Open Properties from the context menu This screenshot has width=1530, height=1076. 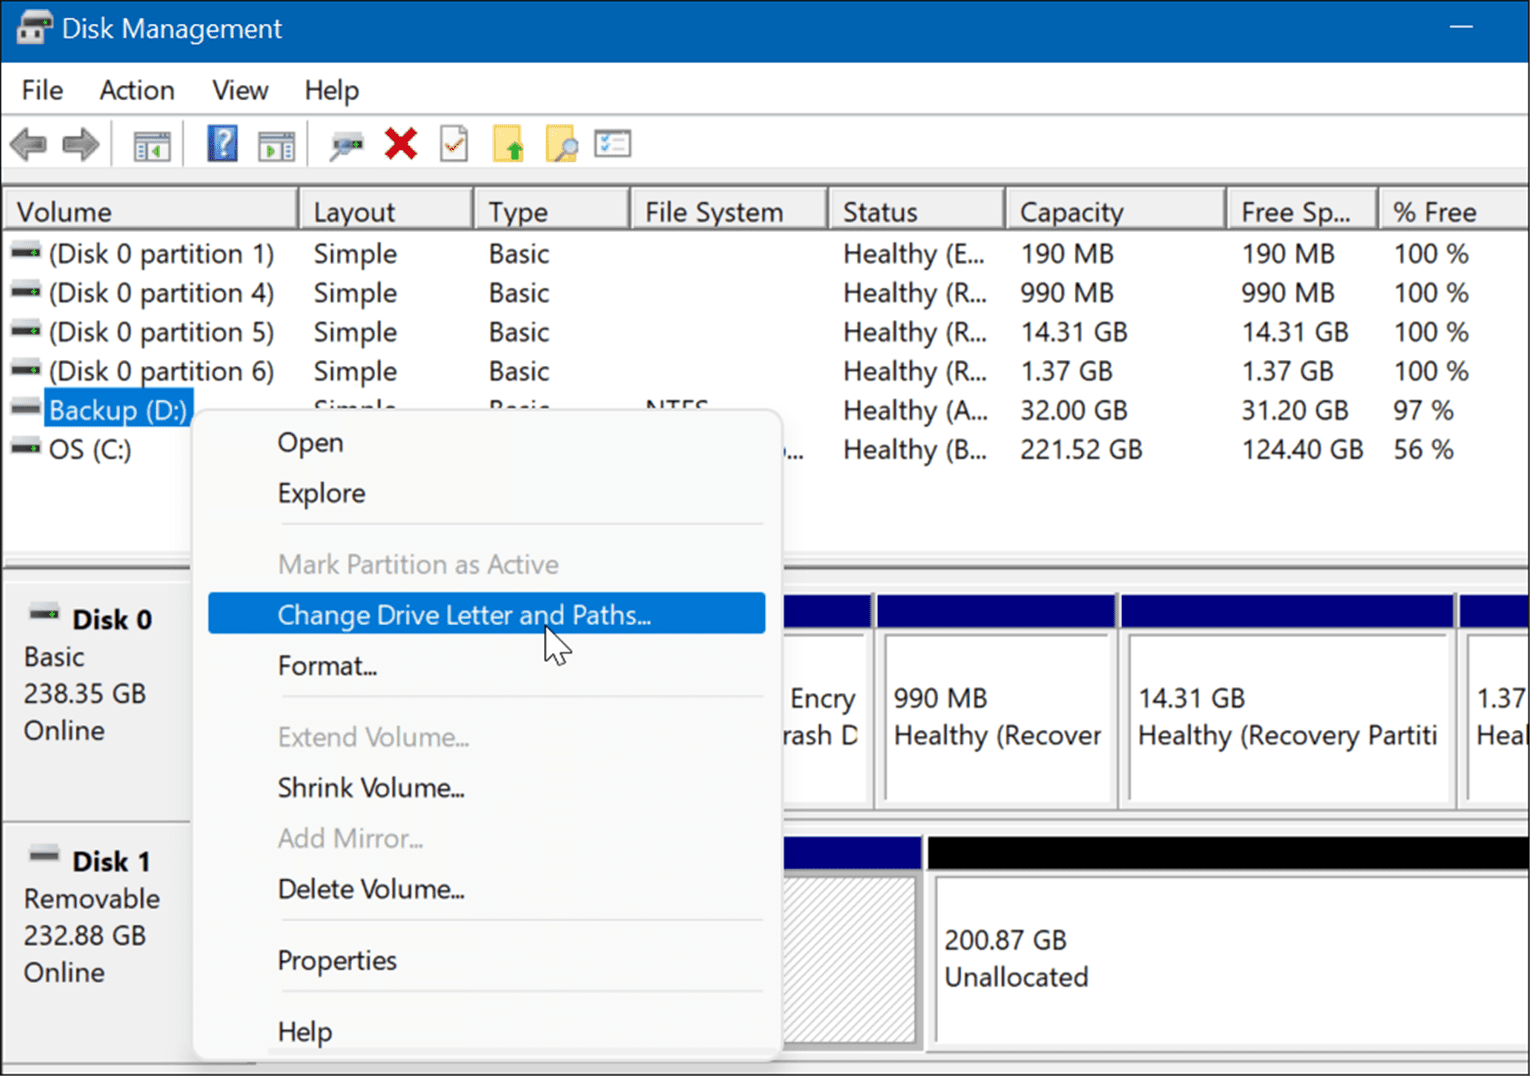337,960
